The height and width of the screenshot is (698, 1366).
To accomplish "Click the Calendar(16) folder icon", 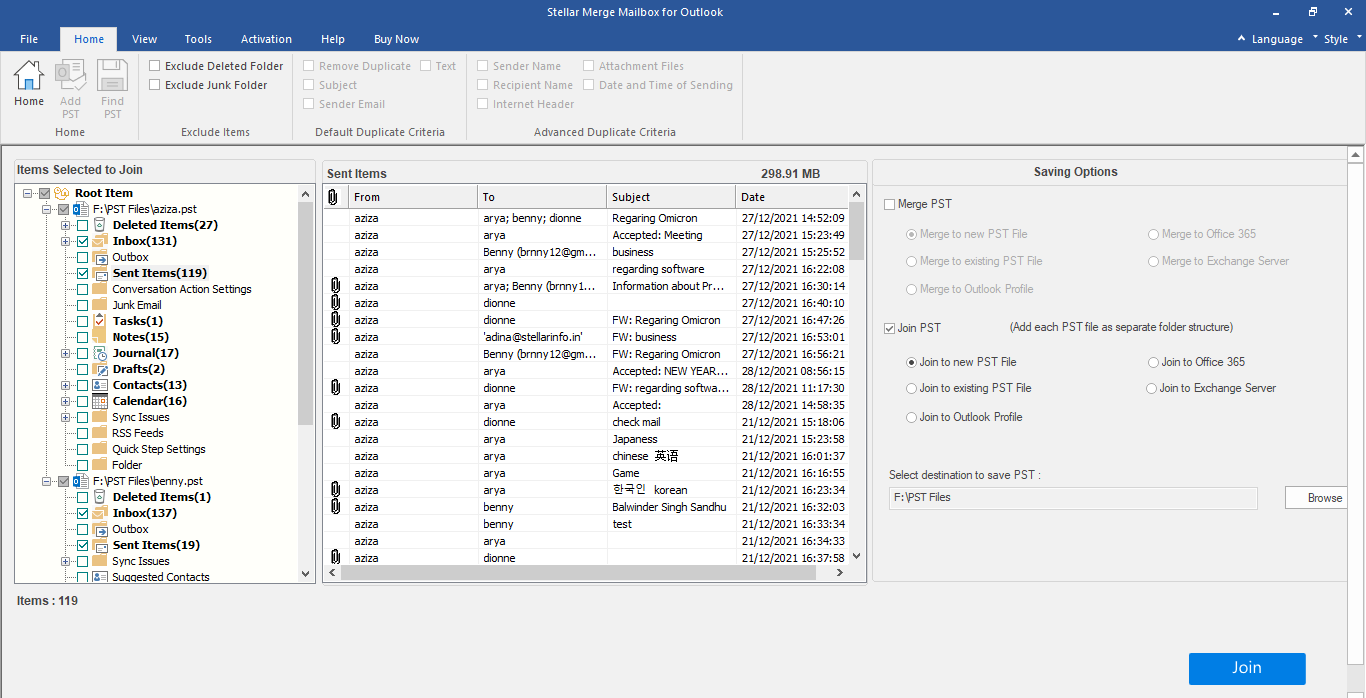I will (100, 401).
